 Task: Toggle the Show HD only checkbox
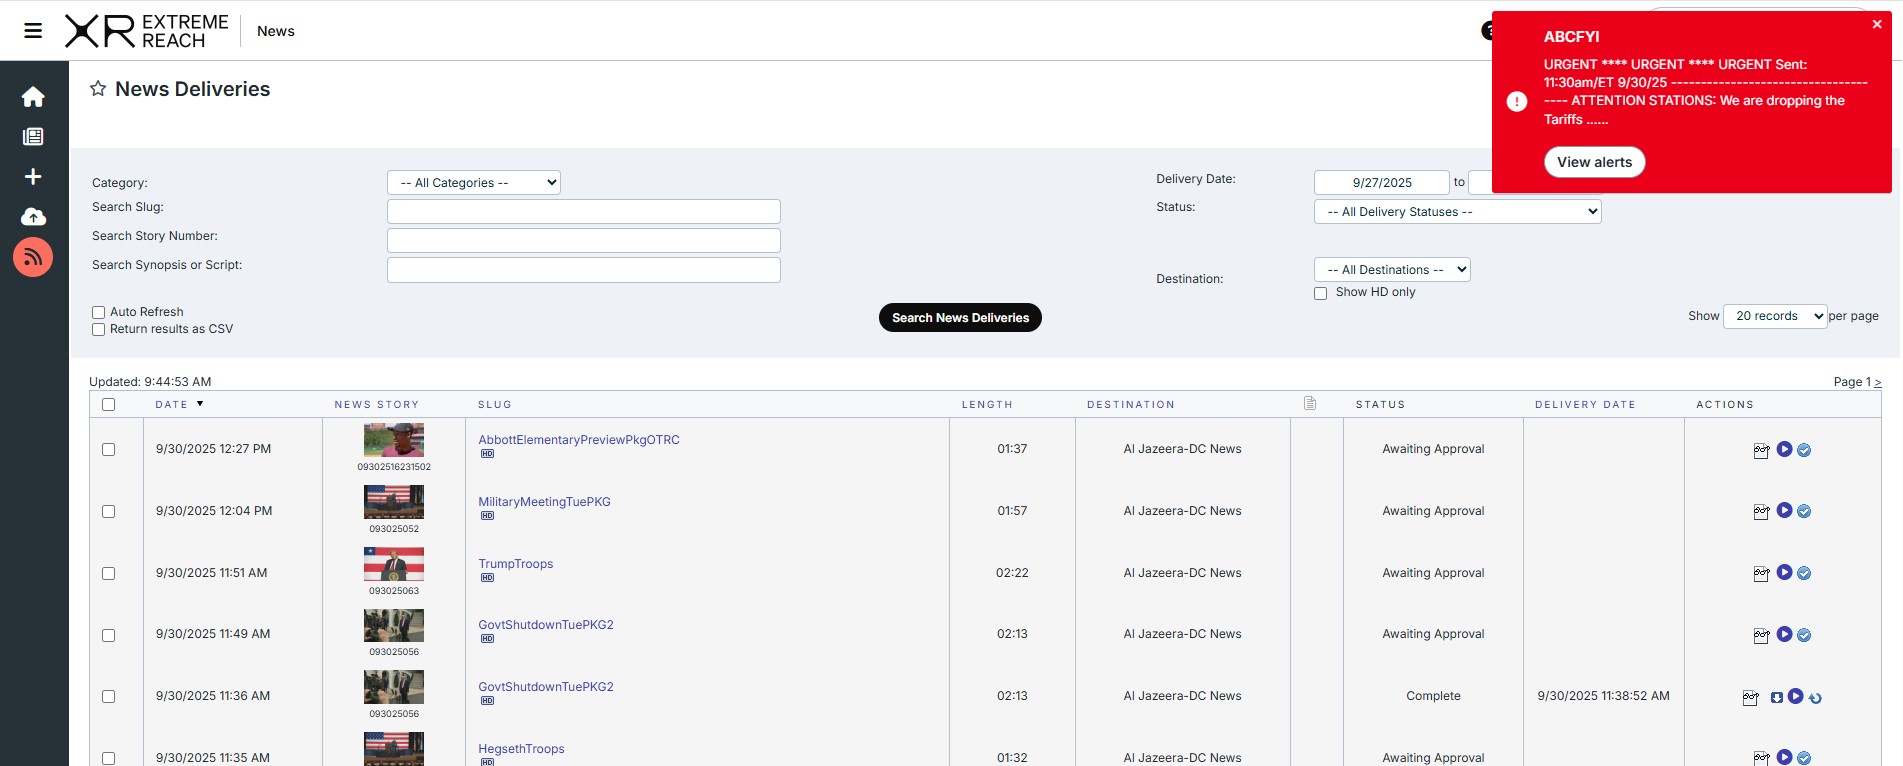pos(1320,293)
